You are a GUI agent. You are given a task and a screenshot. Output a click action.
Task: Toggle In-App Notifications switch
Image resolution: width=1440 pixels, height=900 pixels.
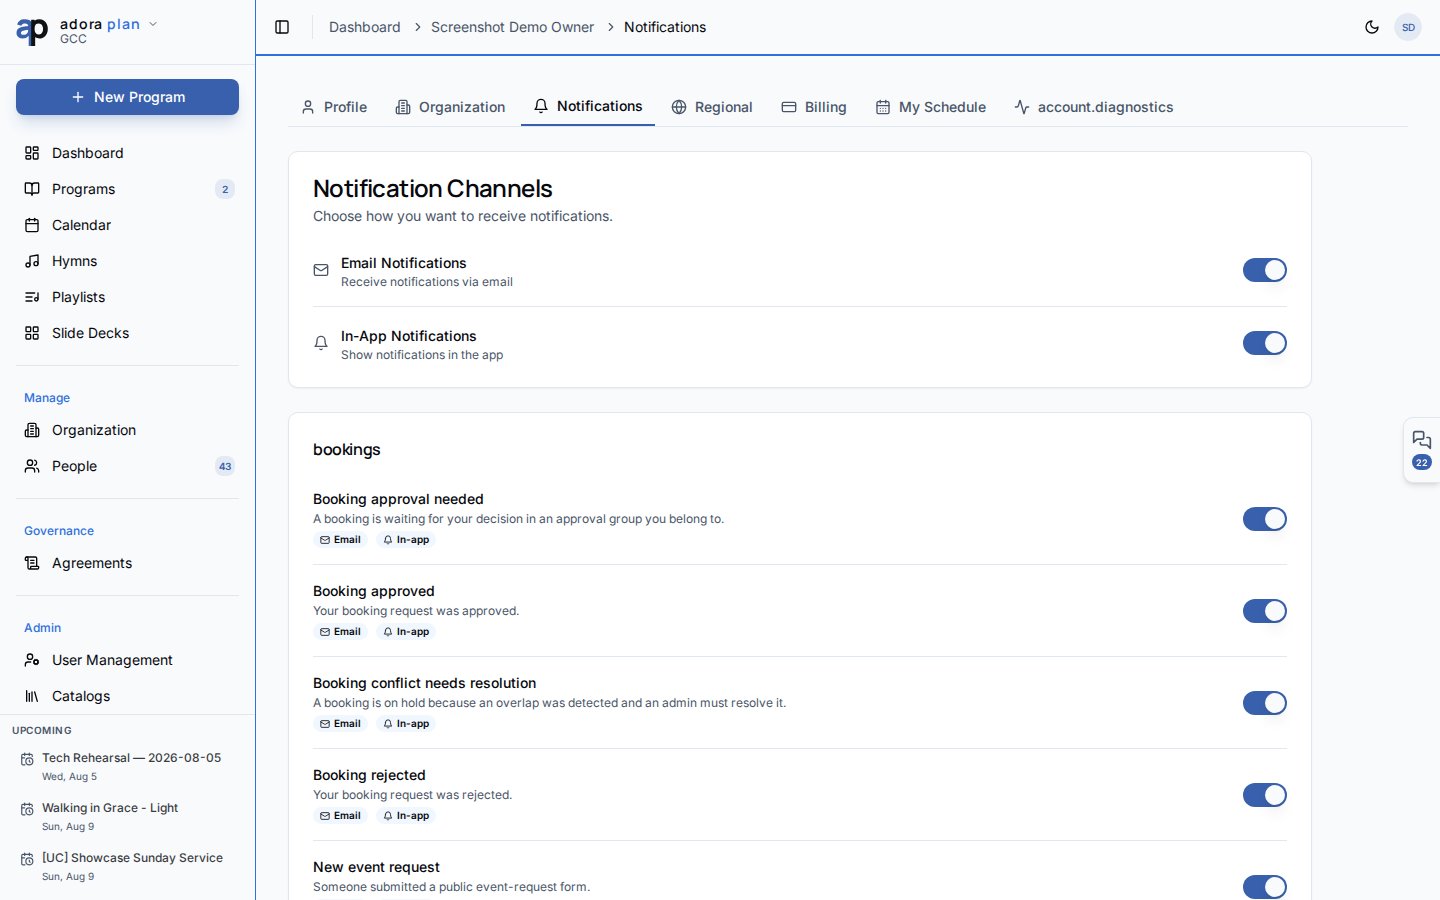click(x=1265, y=343)
